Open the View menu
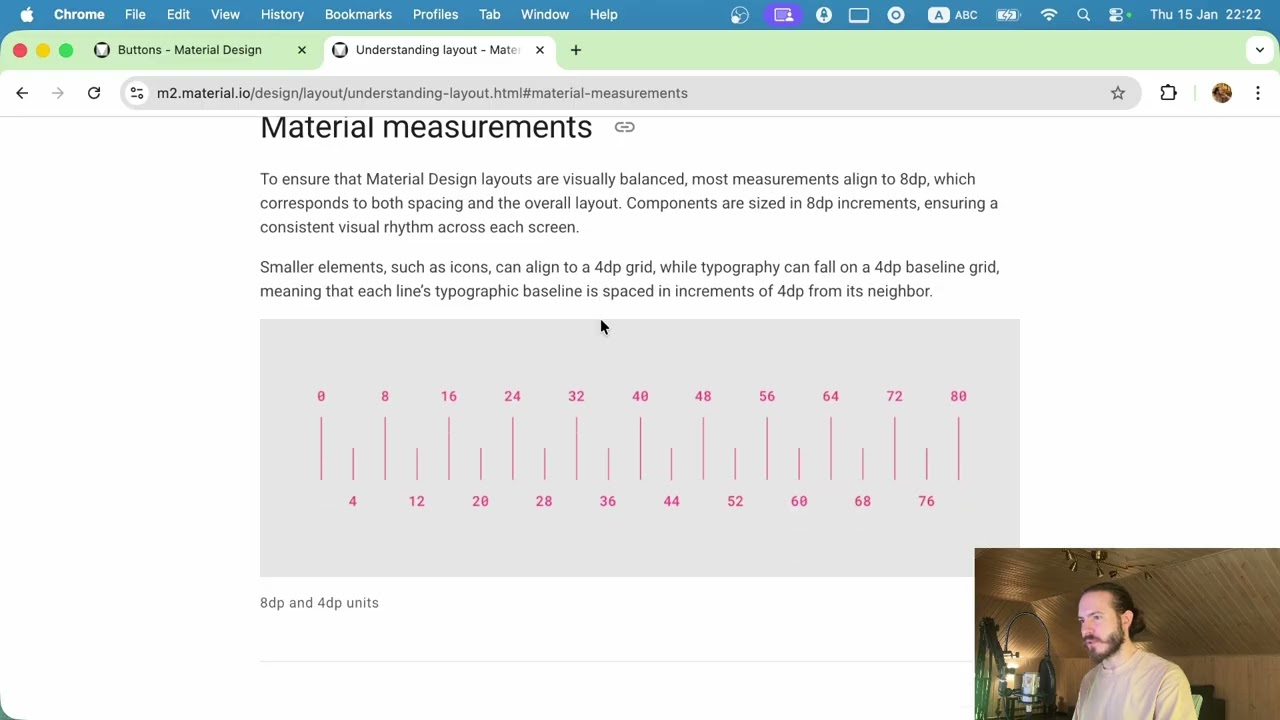The image size is (1280, 720). [225, 14]
